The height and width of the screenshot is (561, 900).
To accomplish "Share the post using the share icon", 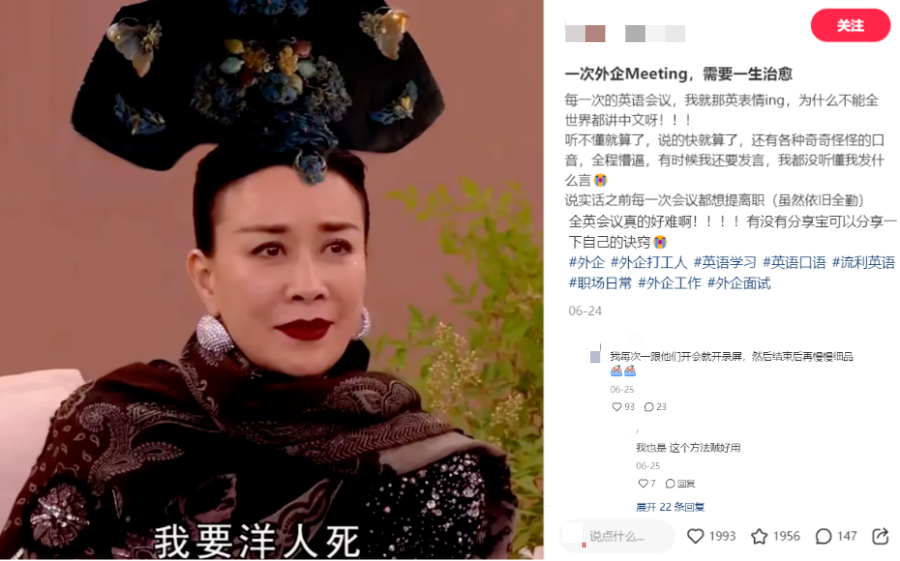I will [x=880, y=536].
